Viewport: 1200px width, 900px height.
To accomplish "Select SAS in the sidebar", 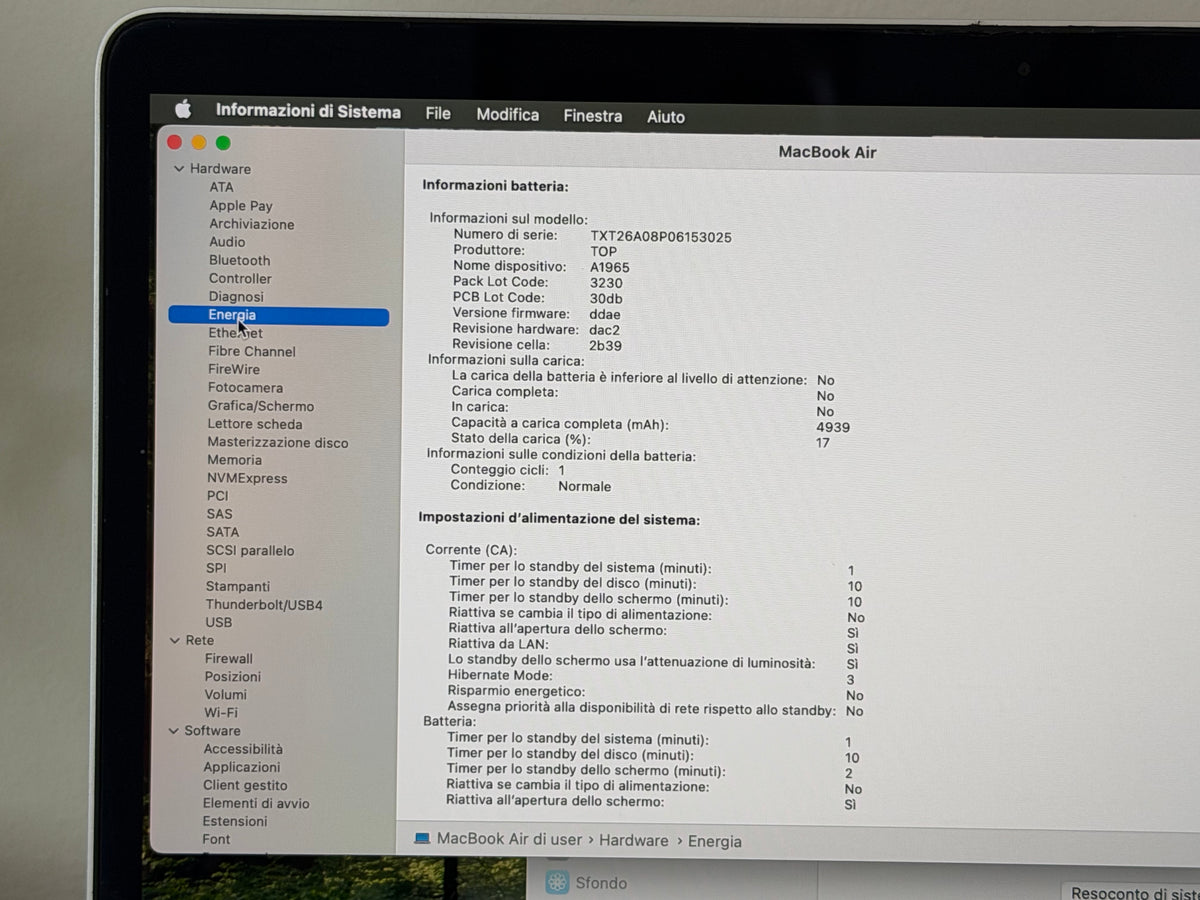I will pos(219,514).
